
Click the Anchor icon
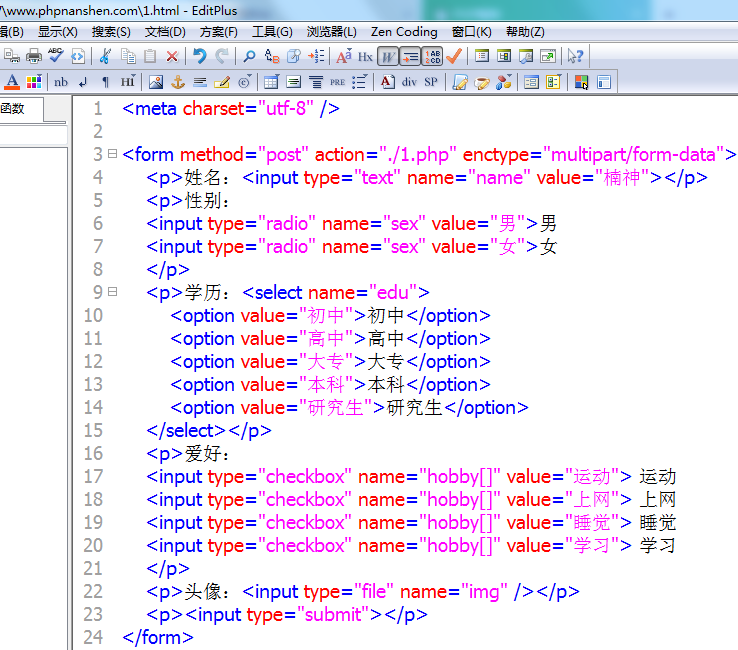[178, 82]
